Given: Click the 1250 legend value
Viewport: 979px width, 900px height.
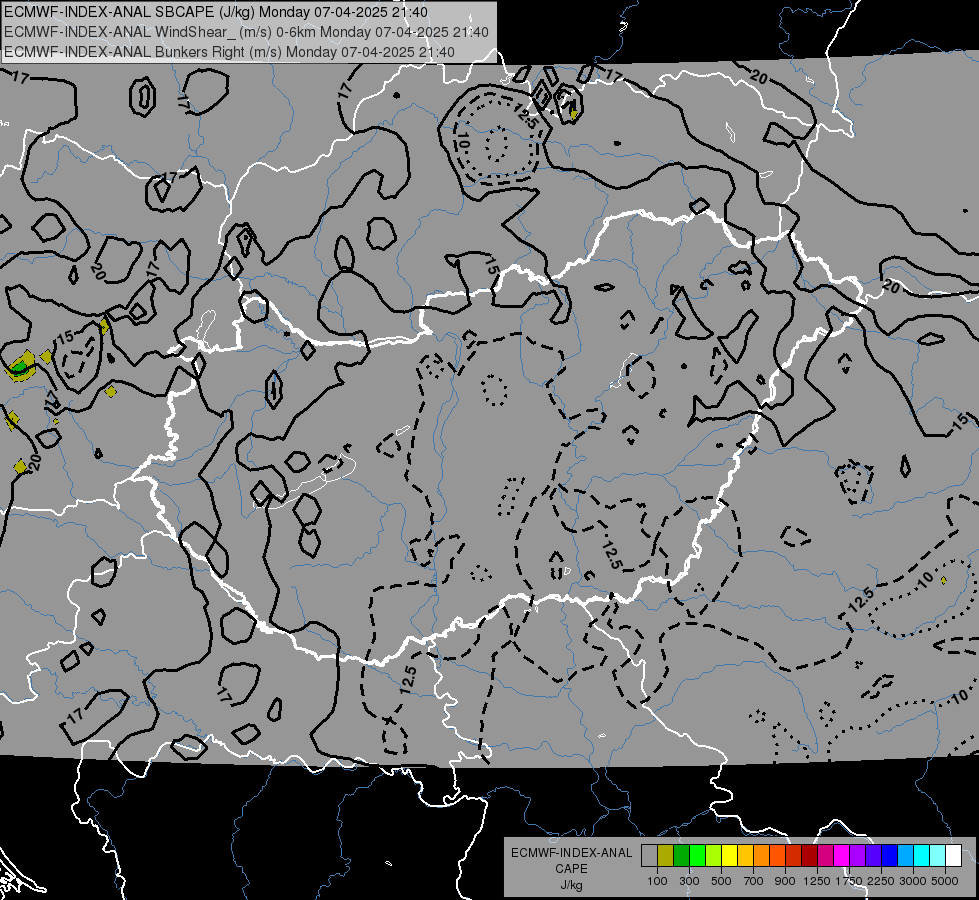Looking at the screenshot, I should coord(817,881).
